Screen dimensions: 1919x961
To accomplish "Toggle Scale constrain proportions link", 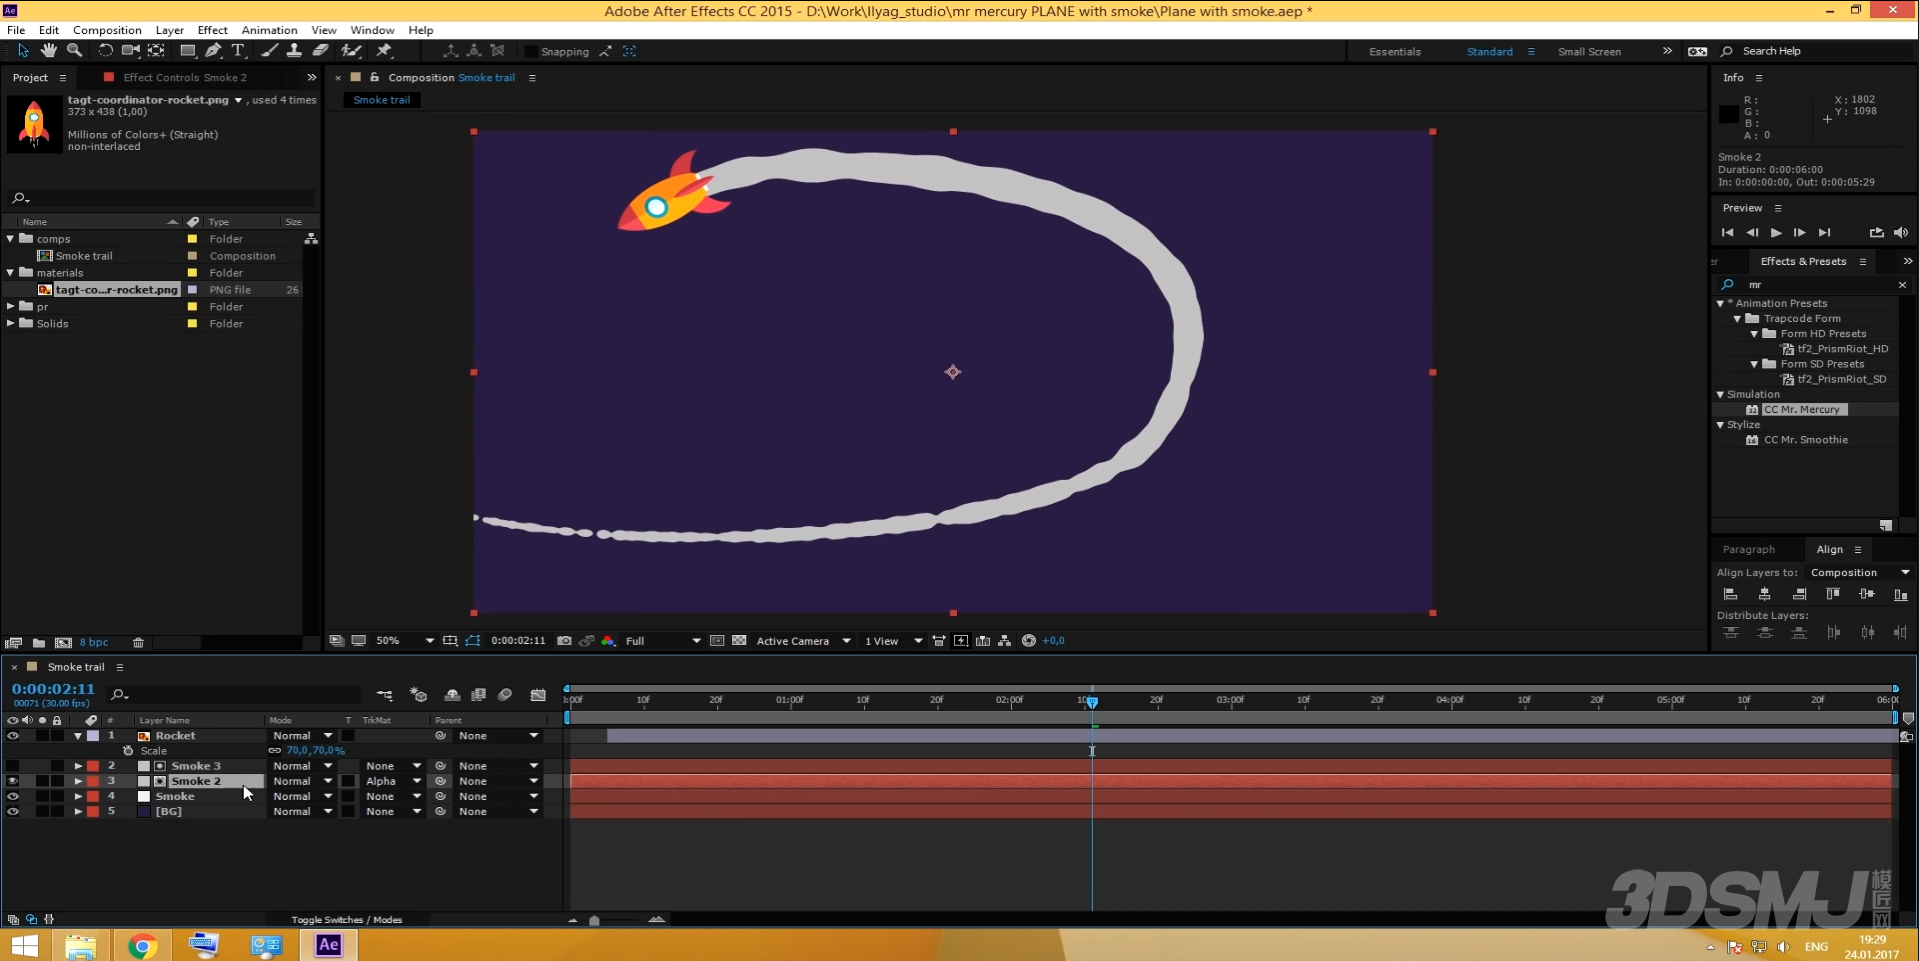I will pos(274,751).
